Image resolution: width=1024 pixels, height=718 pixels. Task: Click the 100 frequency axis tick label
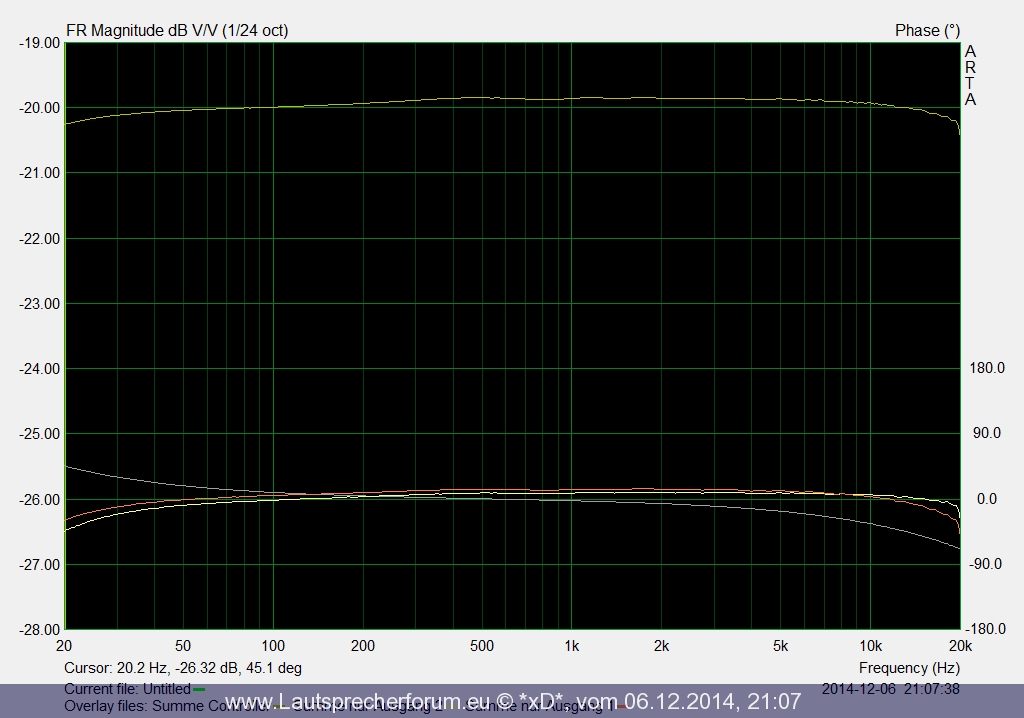273,646
